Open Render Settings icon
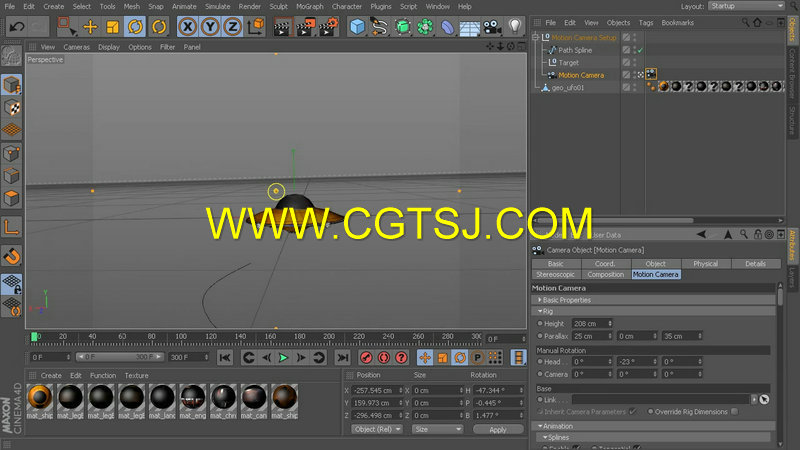800x450 pixels. [x=328, y=27]
